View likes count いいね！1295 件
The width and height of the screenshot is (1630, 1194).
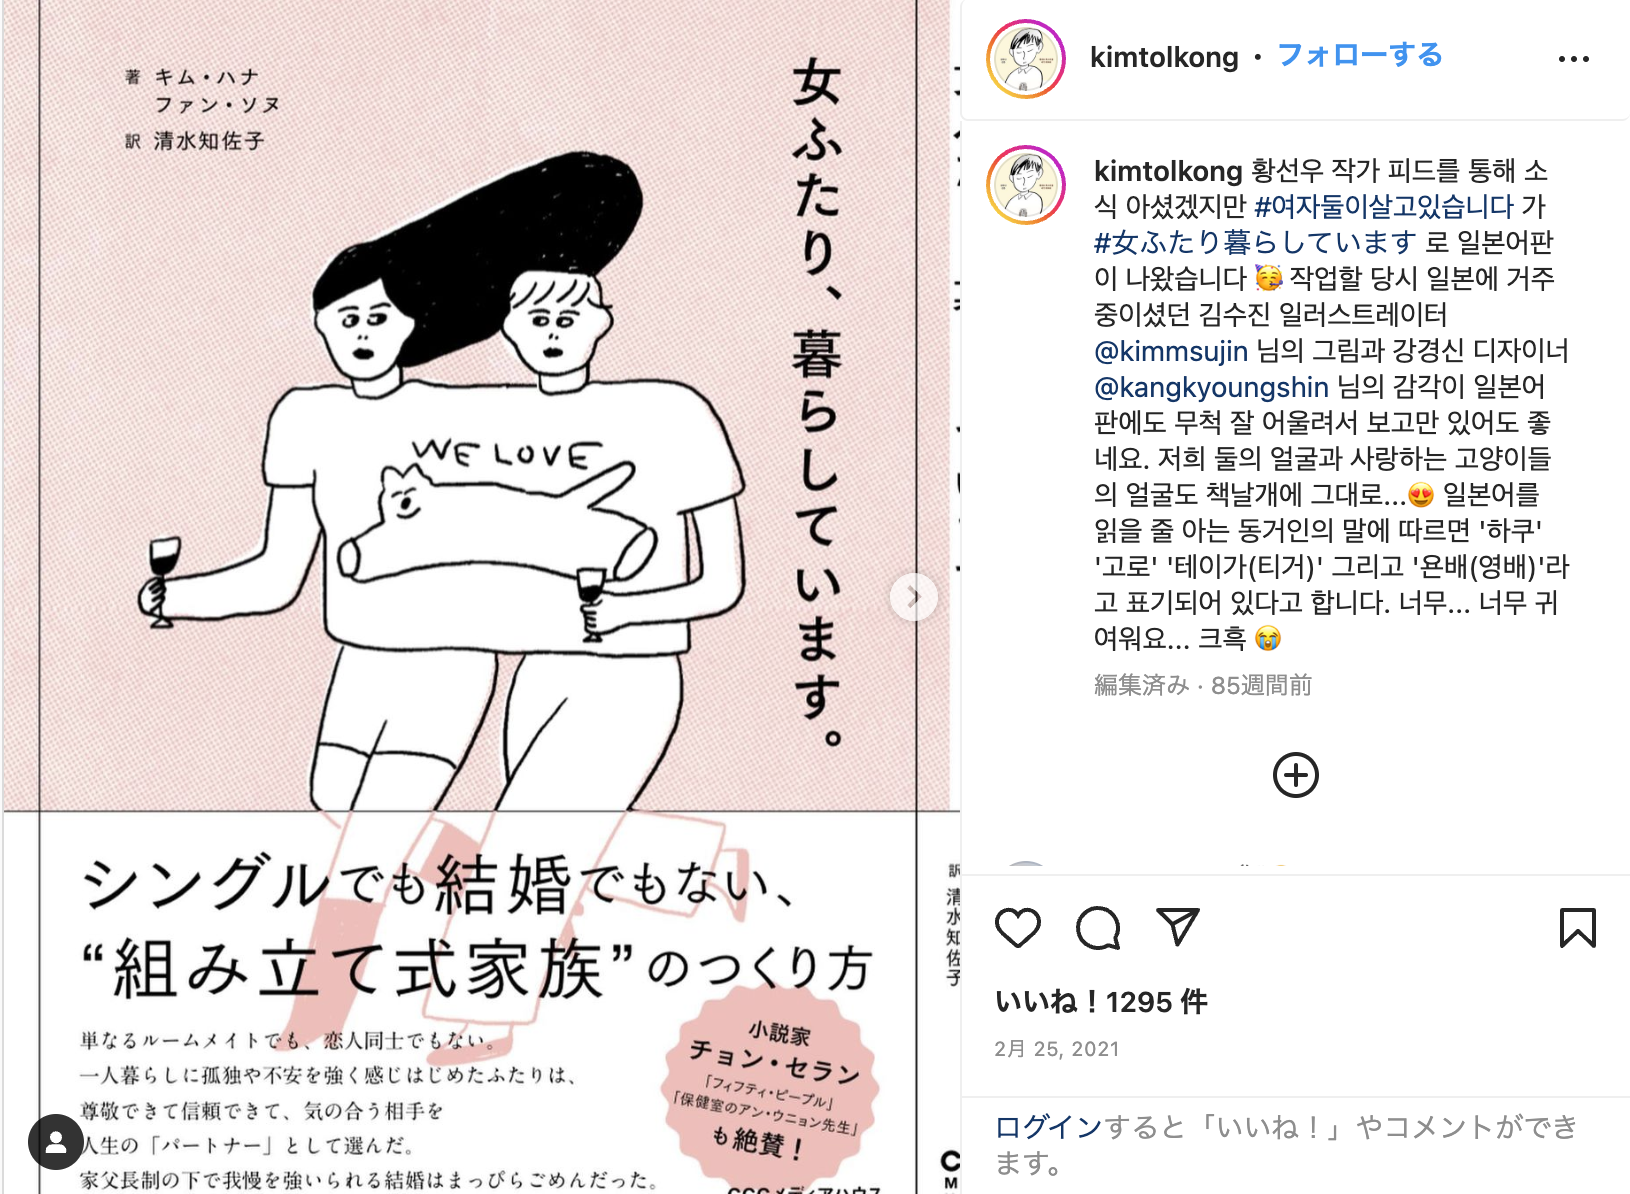(1101, 1001)
